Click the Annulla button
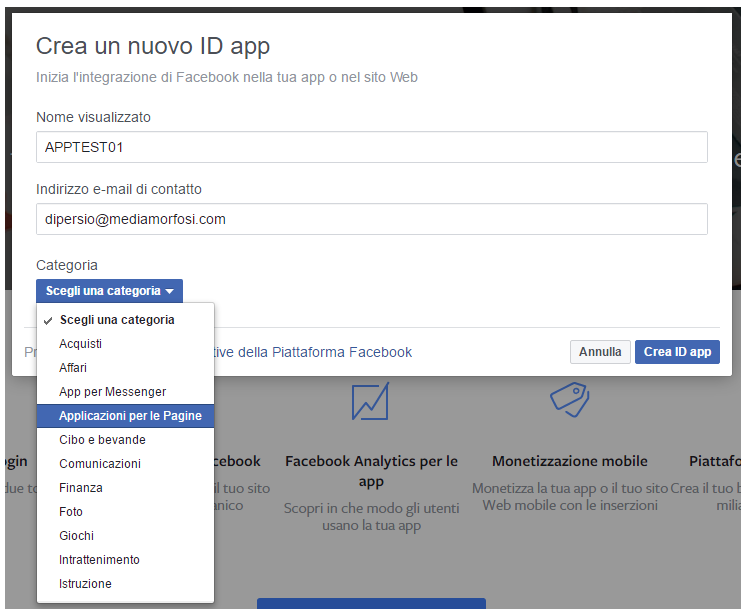The height and width of the screenshot is (615, 747). 600,352
